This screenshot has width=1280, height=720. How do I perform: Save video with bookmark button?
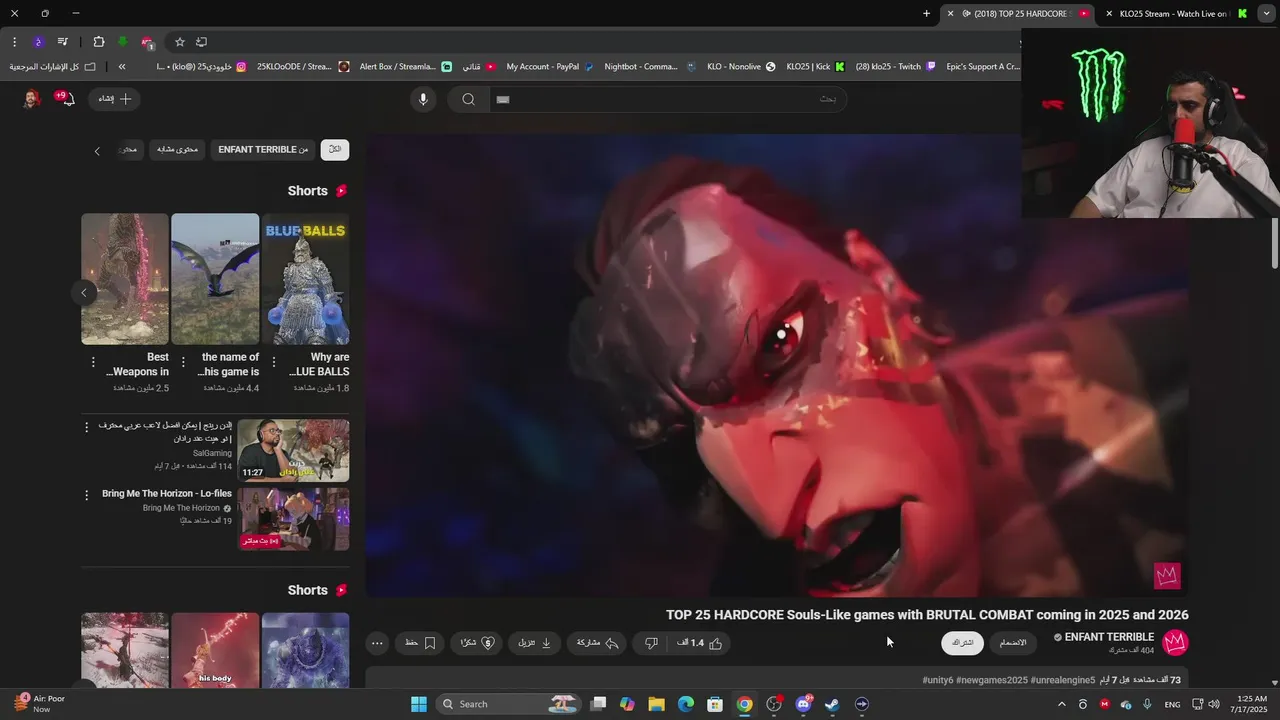pos(420,643)
